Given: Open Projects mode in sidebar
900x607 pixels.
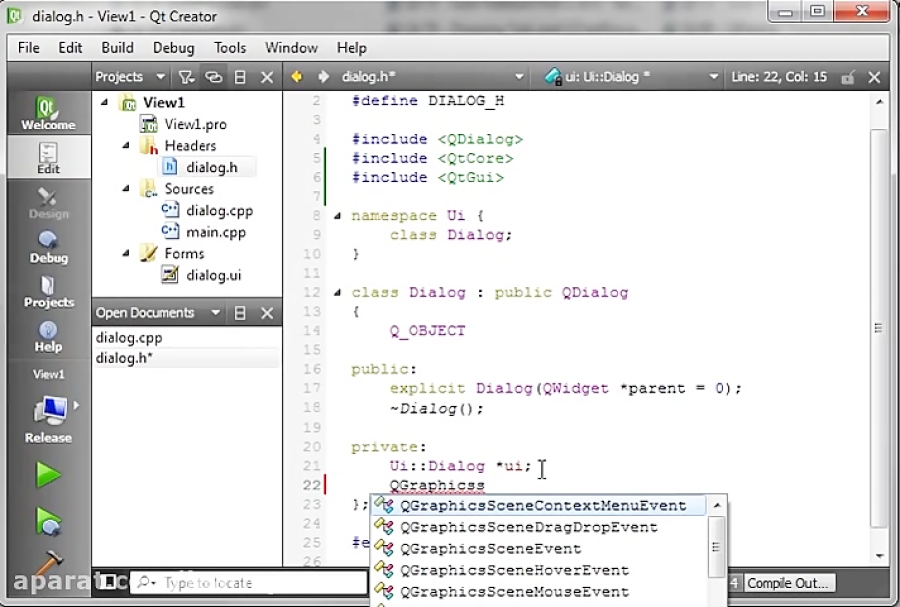Looking at the screenshot, I should 48,291.
